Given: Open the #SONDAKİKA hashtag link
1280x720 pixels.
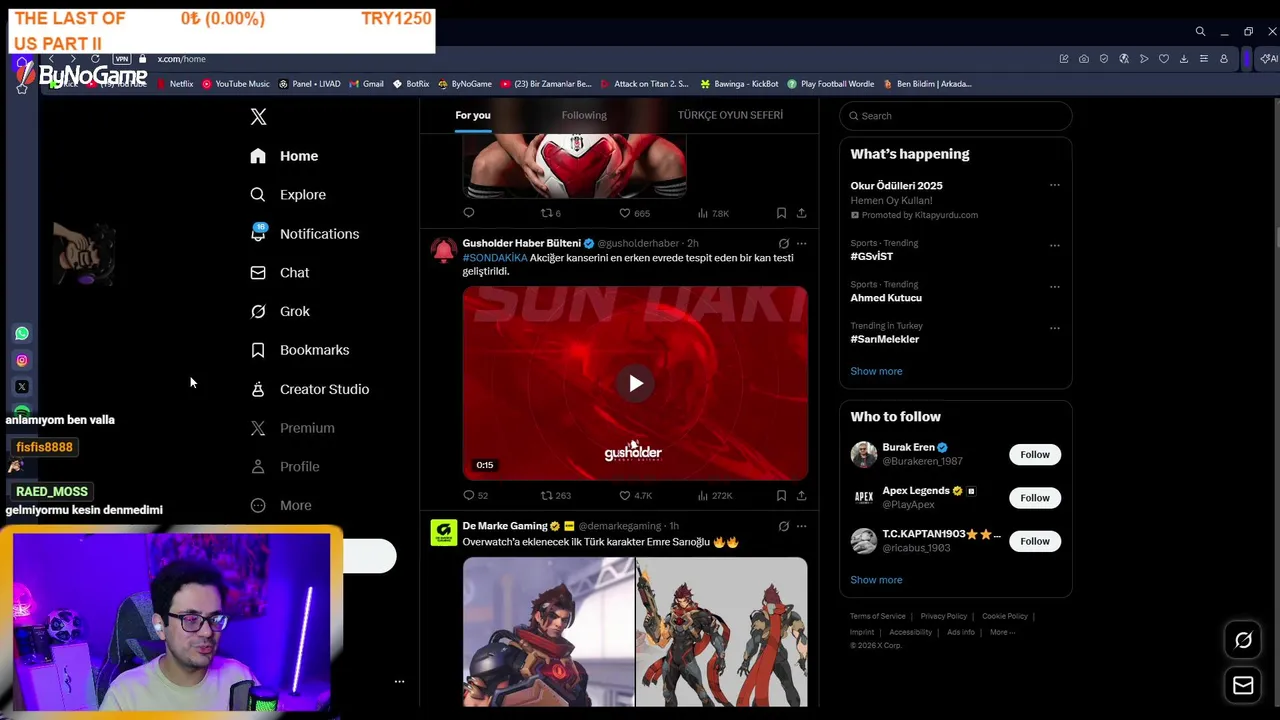Looking at the screenshot, I should [x=494, y=258].
